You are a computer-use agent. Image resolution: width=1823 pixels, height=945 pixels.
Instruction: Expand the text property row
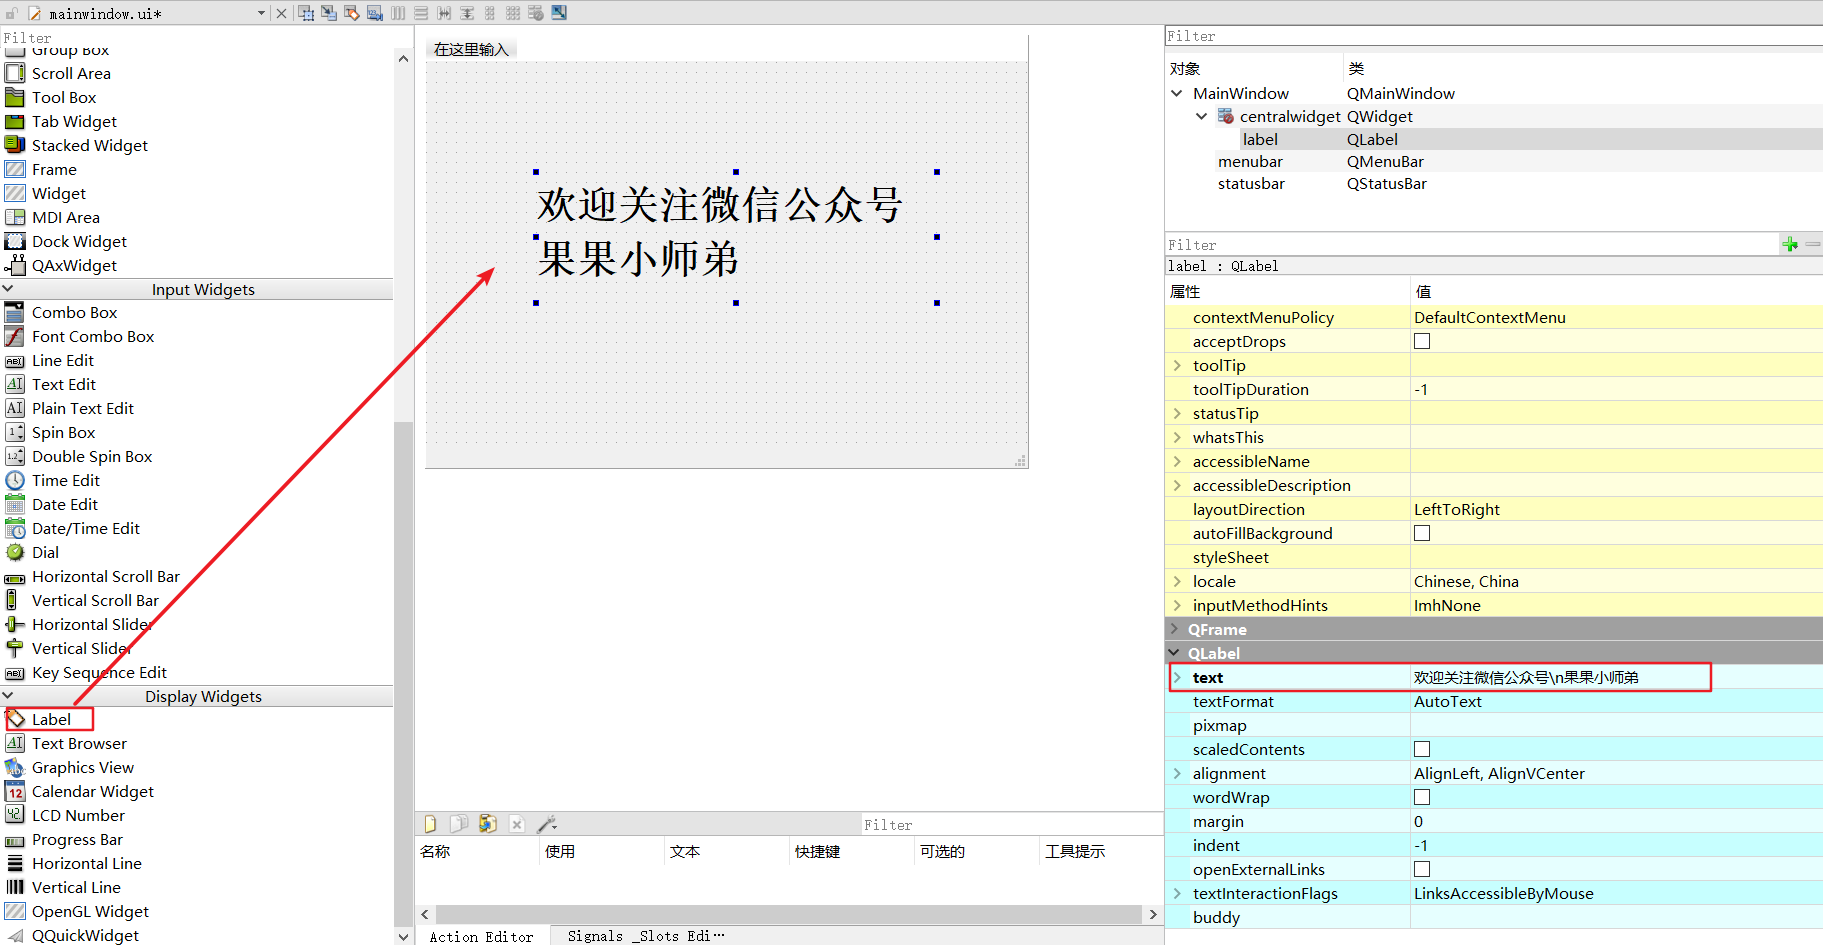click(x=1177, y=677)
